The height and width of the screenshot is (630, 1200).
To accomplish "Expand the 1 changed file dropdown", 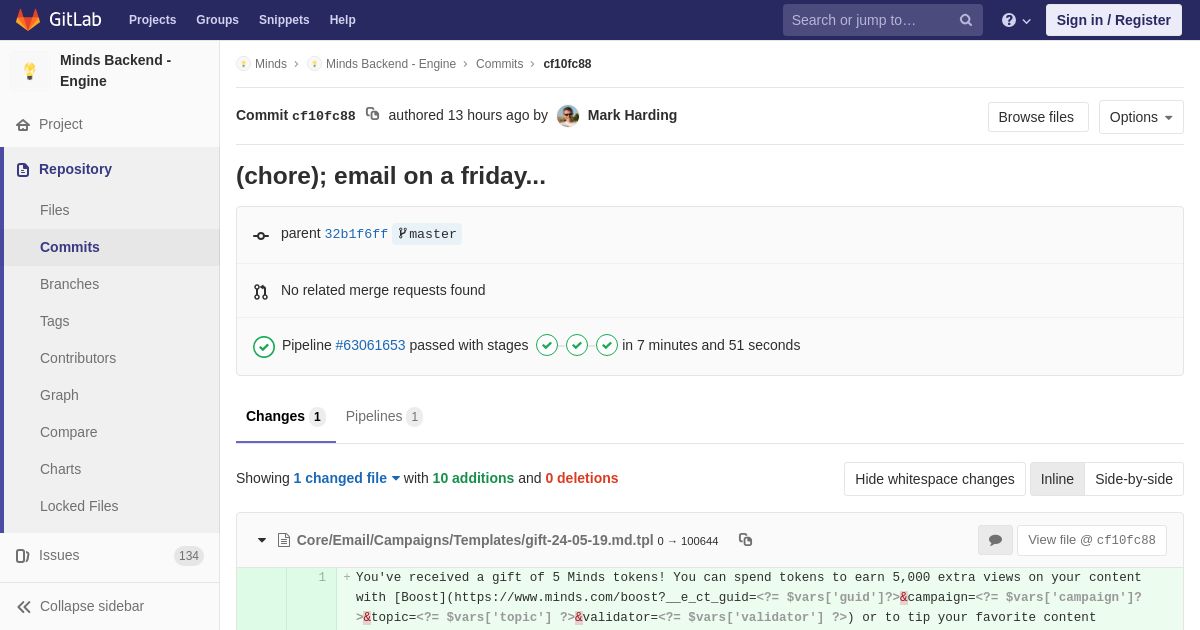I will pyautogui.click(x=346, y=478).
